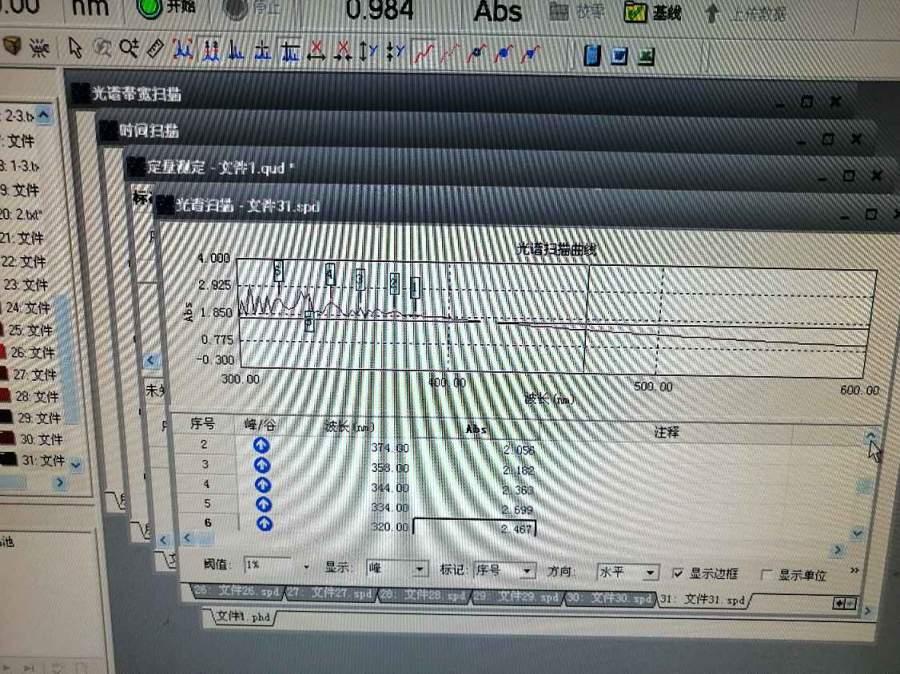Select peak arrow icon in row 5
The width and height of the screenshot is (900, 674).
(263, 504)
